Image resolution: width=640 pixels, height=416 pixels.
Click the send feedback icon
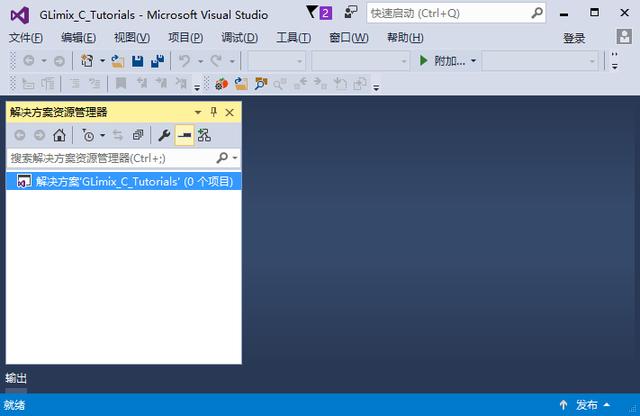(351, 13)
